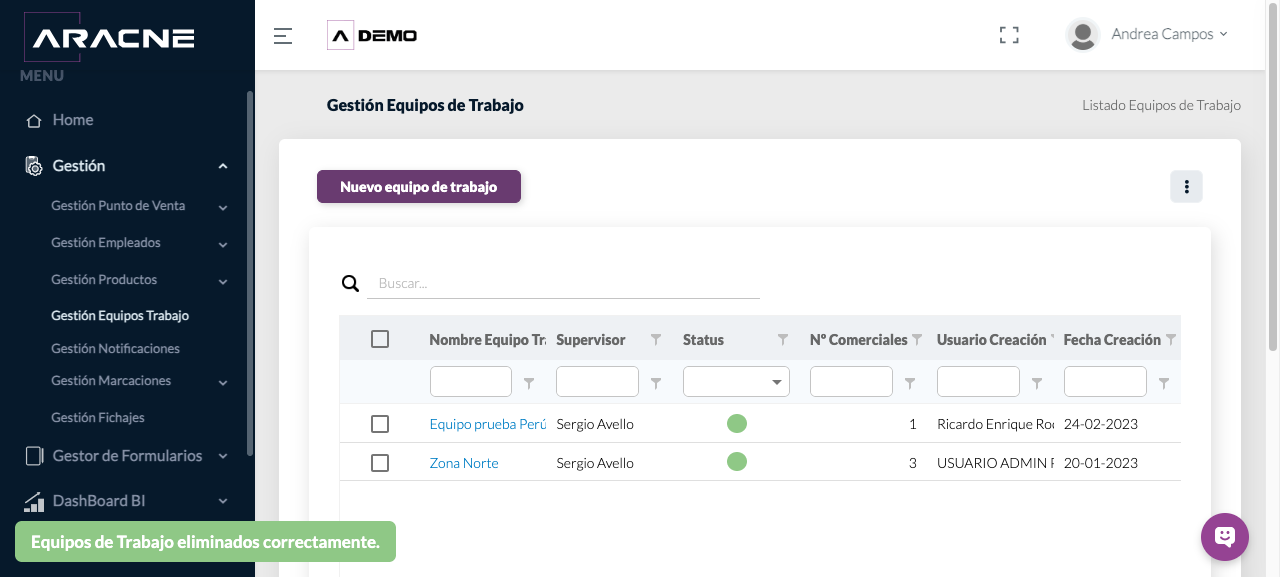Click filter icon on Supervisor column header
Screen dimensions: 1280x577
coord(656,340)
